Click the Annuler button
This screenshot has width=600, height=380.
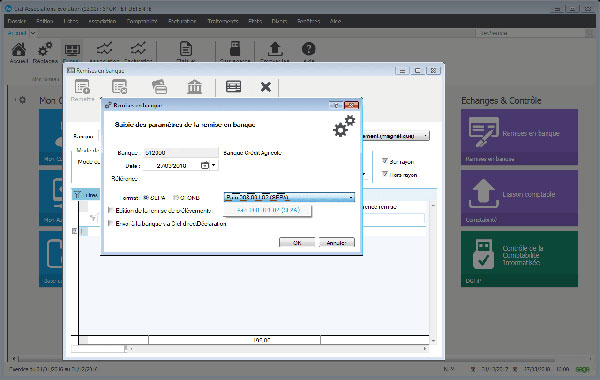pos(337,243)
